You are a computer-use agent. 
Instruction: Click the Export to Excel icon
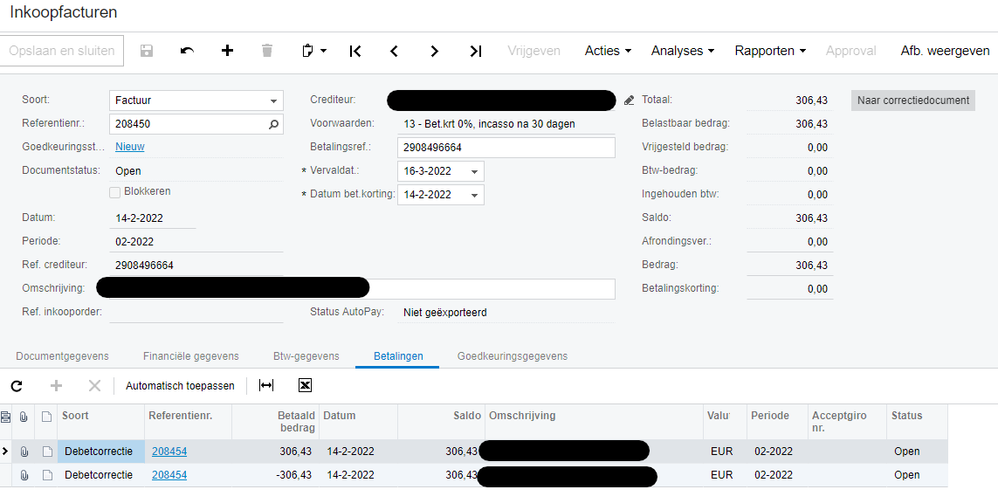click(305, 385)
